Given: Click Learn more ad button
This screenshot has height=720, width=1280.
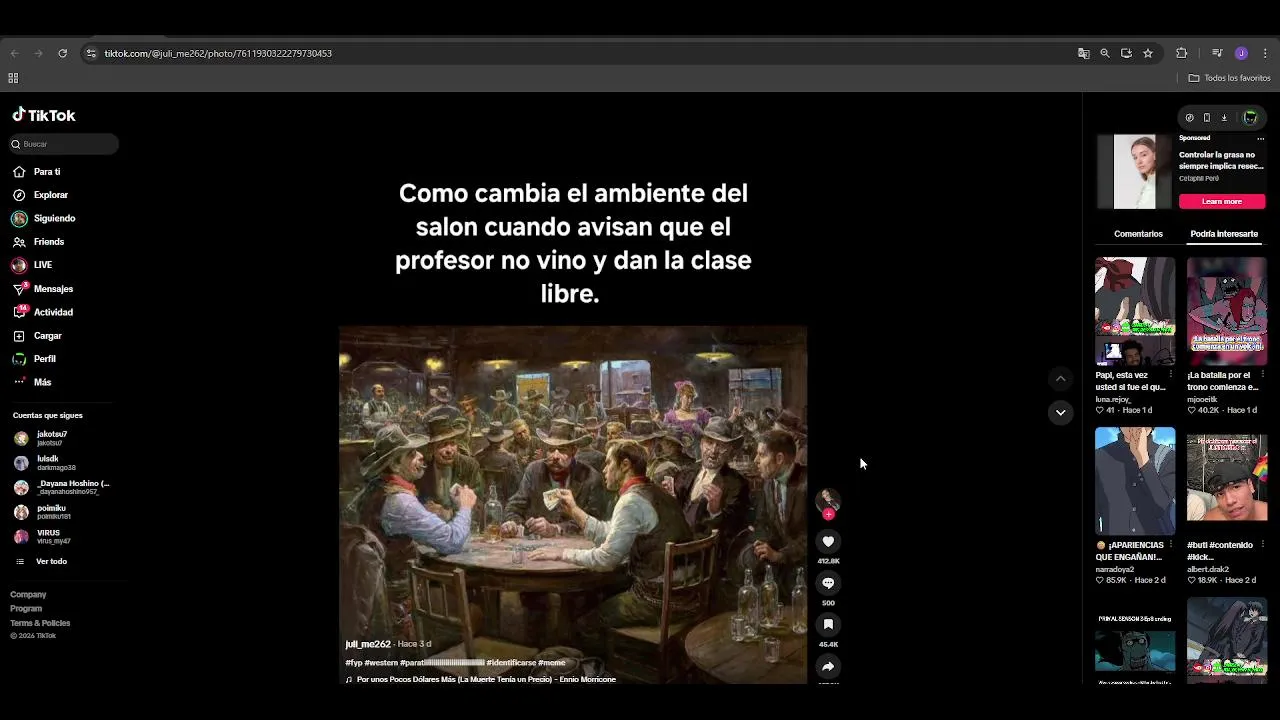Looking at the screenshot, I should [x=1222, y=201].
